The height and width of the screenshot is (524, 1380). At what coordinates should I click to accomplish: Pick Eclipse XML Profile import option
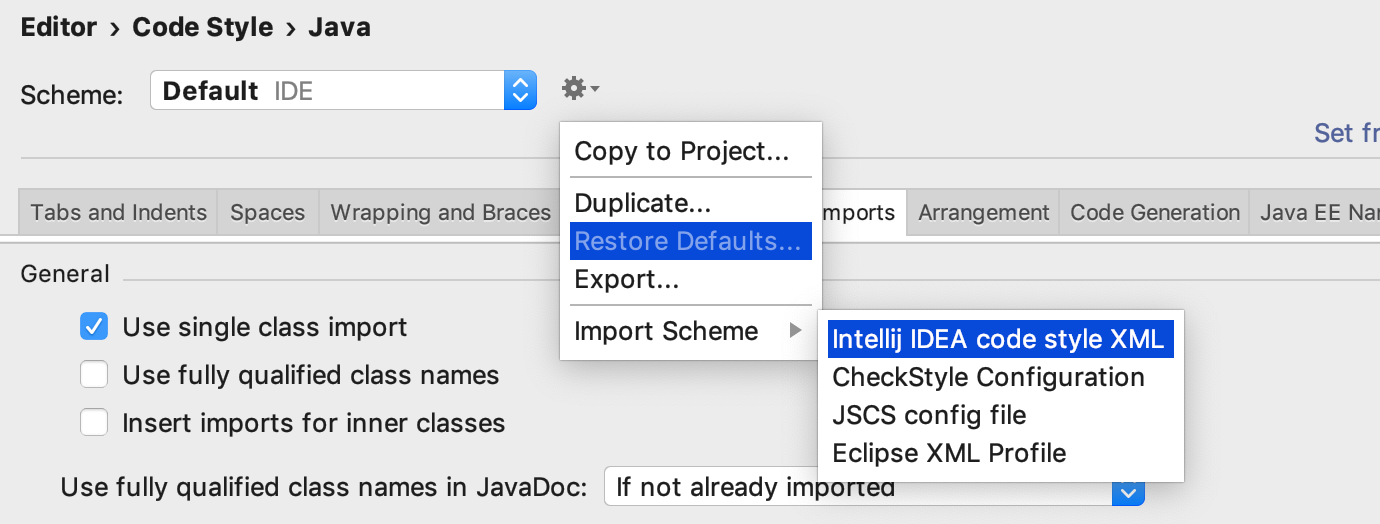coord(949,453)
